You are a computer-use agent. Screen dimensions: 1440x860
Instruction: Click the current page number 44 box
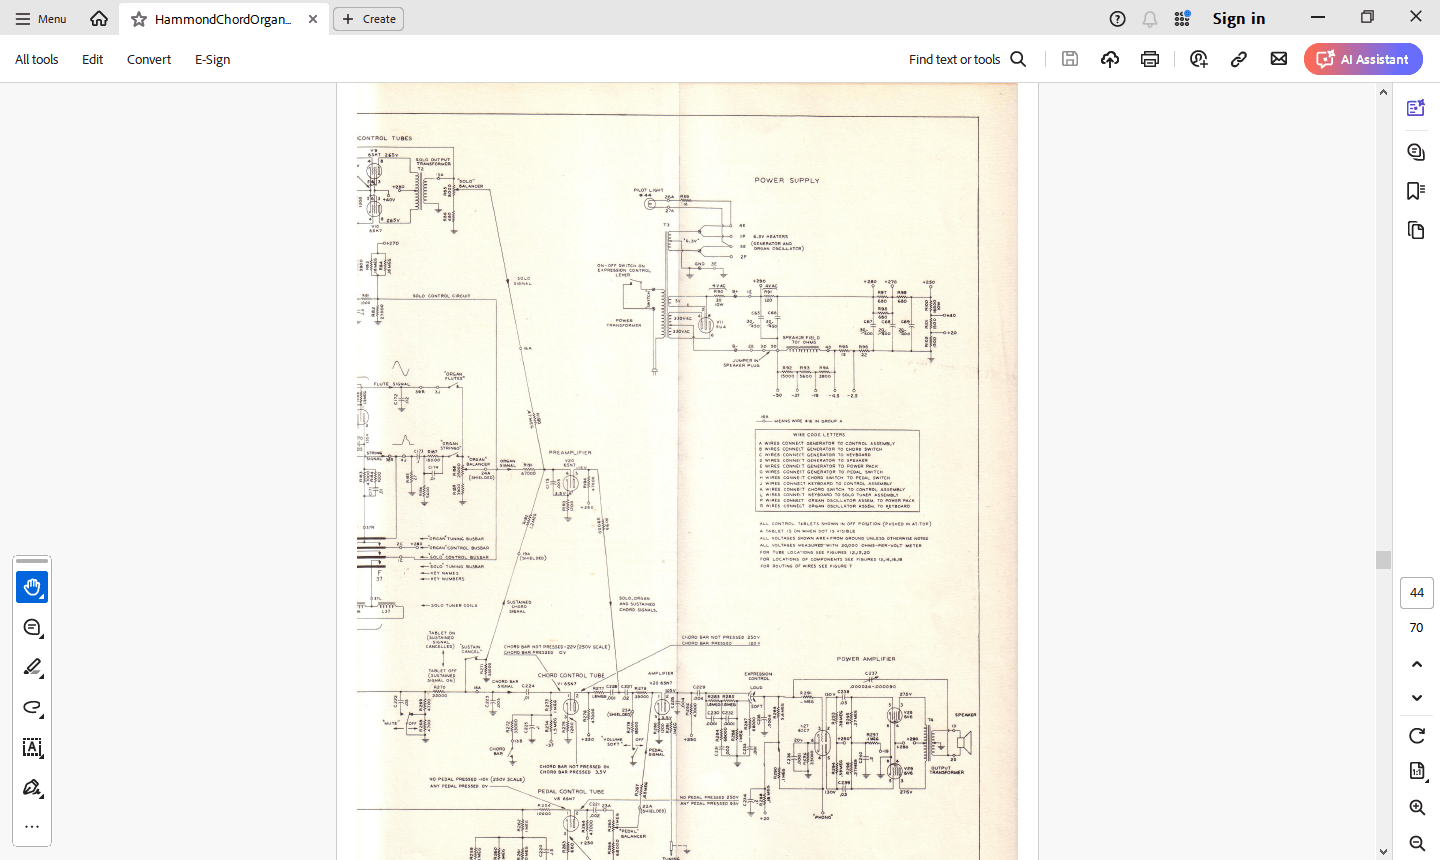click(x=1417, y=593)
